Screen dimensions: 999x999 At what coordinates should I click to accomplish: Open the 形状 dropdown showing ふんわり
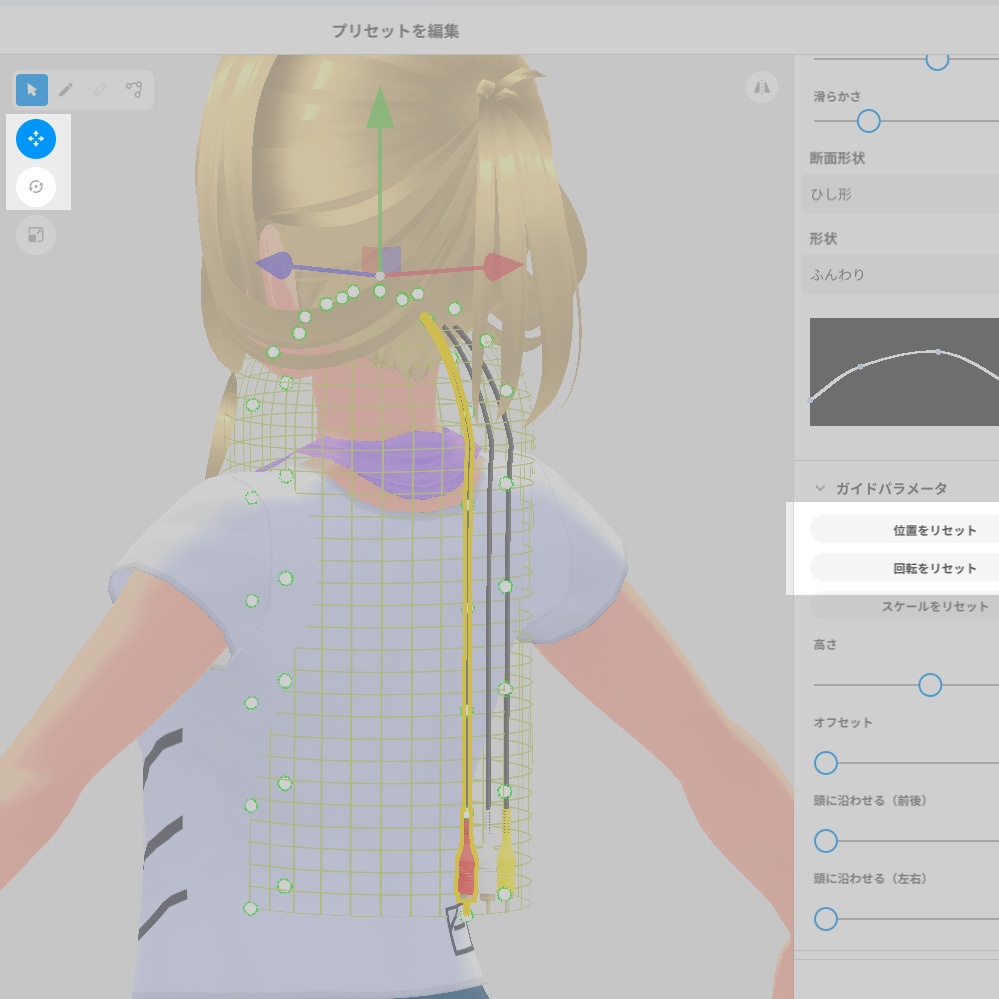tap(898, 274)
